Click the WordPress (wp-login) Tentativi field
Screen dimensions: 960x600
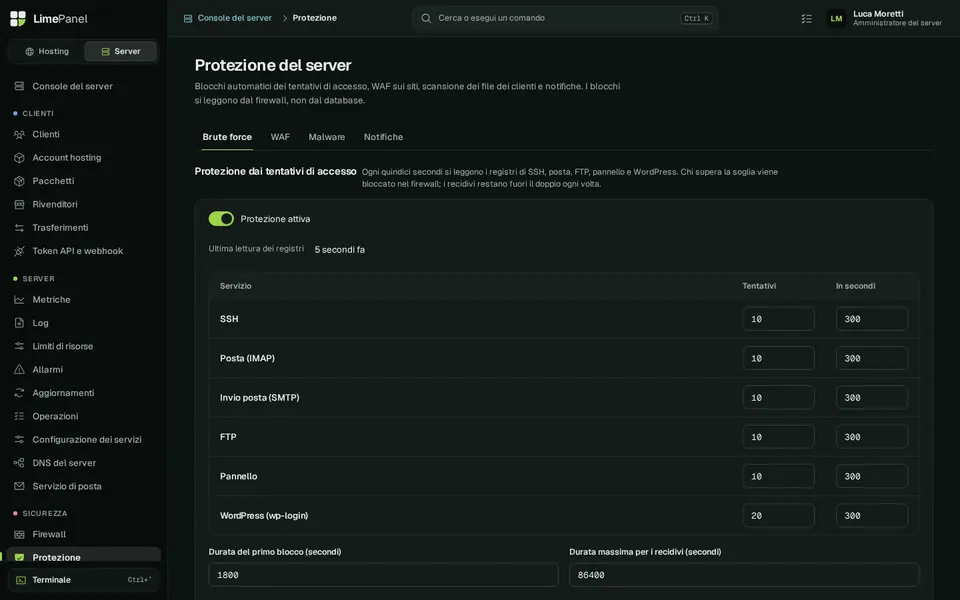[778, 516]
